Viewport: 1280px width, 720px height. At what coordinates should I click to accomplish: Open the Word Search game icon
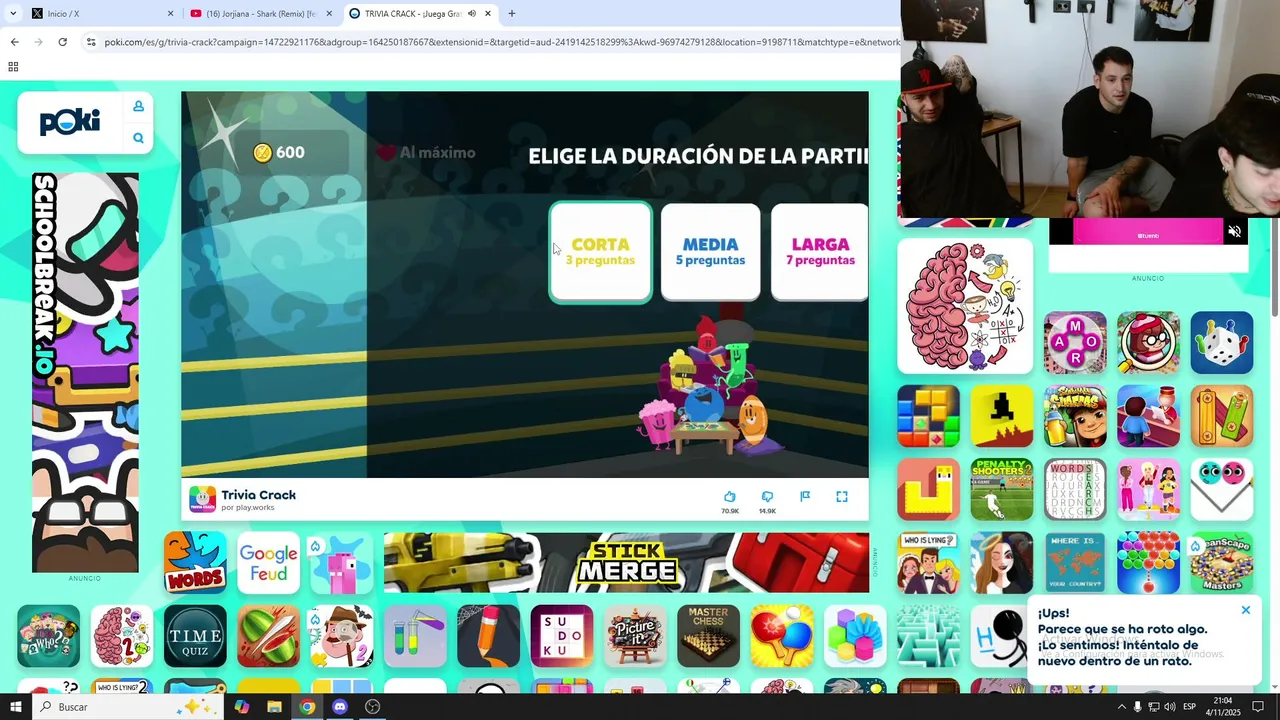(x=1075, y=489)
